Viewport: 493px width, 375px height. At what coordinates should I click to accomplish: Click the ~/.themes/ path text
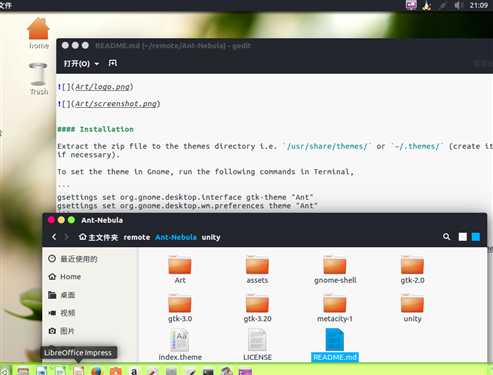[x=417, y=146]
